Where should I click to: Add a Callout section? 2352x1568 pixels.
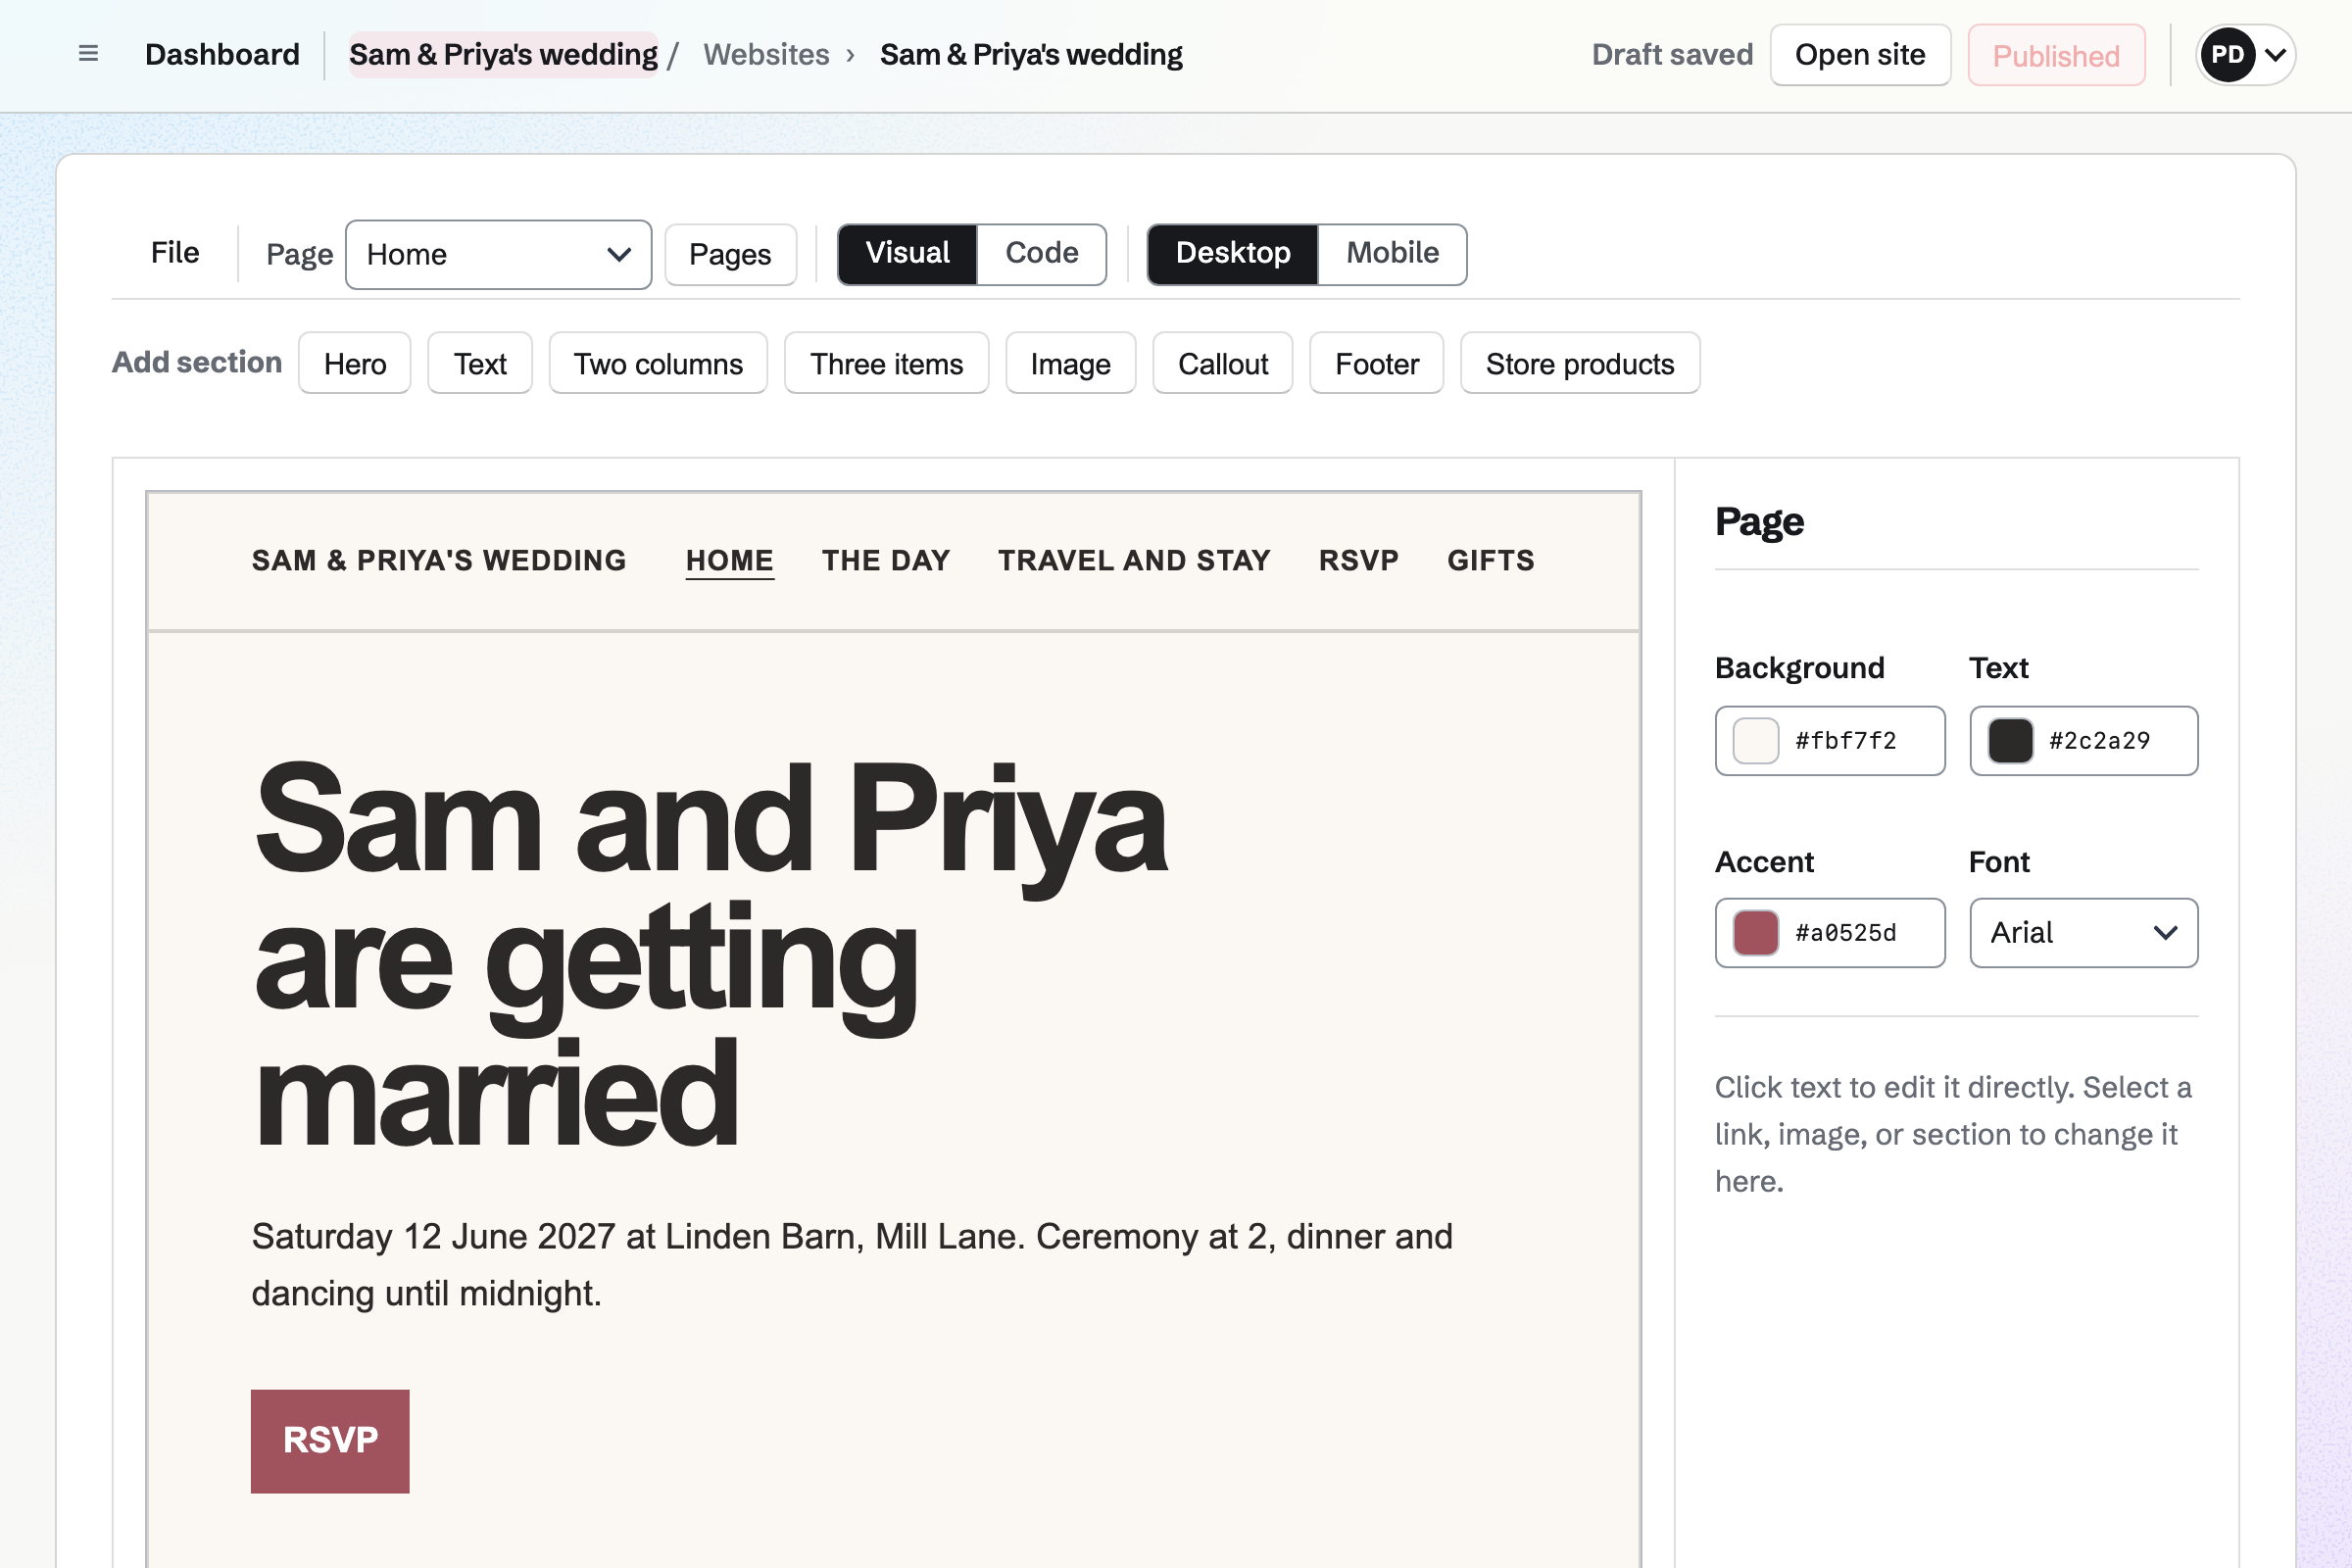coord(1222,363)
